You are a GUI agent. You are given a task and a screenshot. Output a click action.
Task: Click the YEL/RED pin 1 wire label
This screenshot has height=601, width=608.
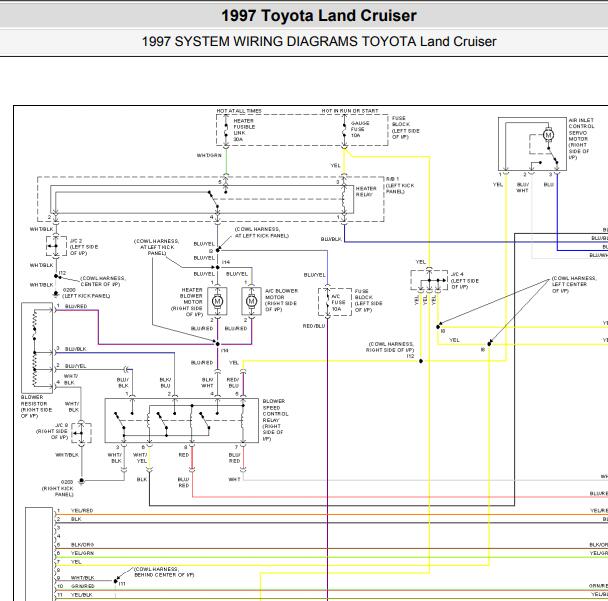82,511
